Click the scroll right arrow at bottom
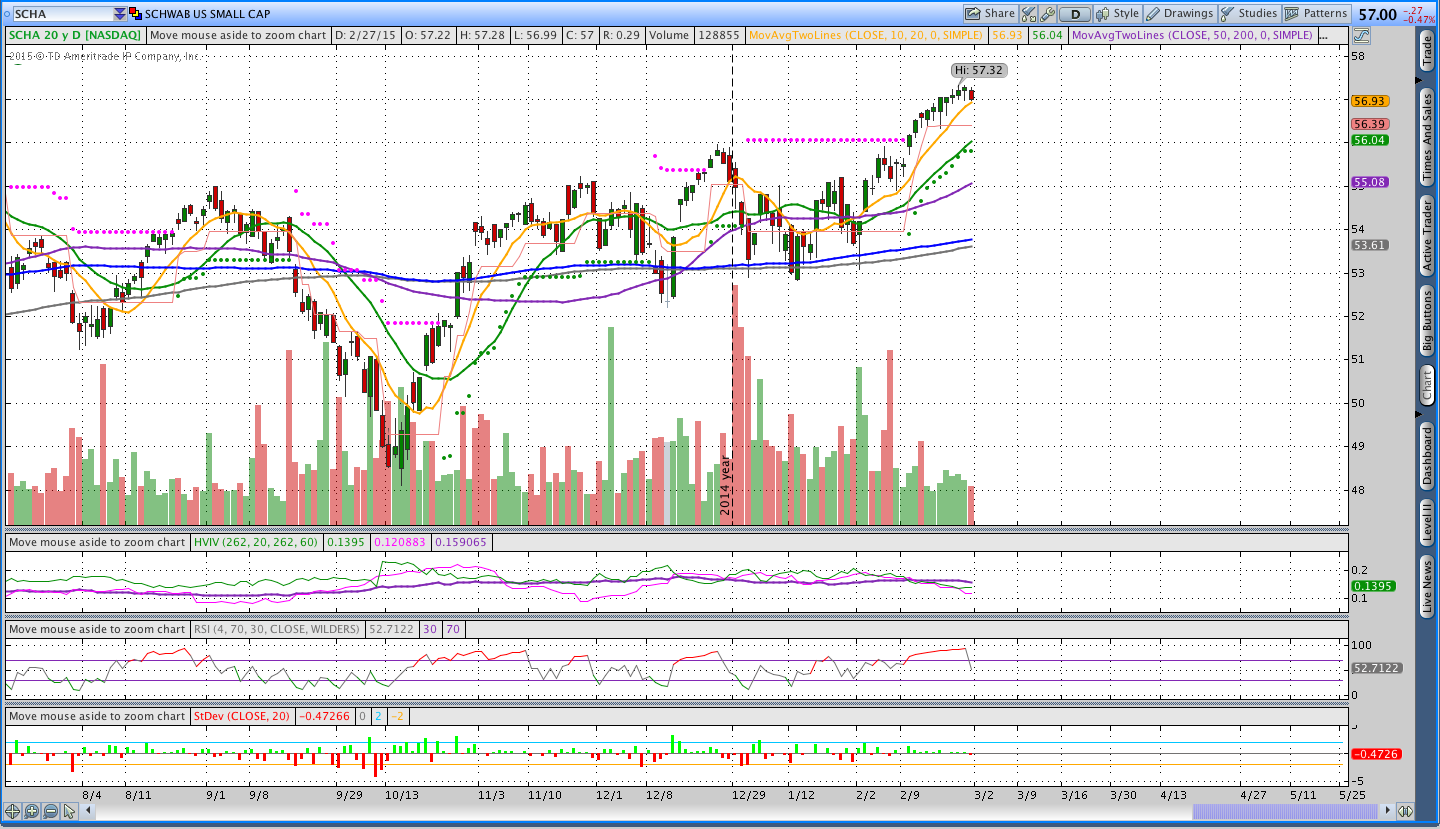This screenshot has width=1440, height=829. tap(1387, 811)
